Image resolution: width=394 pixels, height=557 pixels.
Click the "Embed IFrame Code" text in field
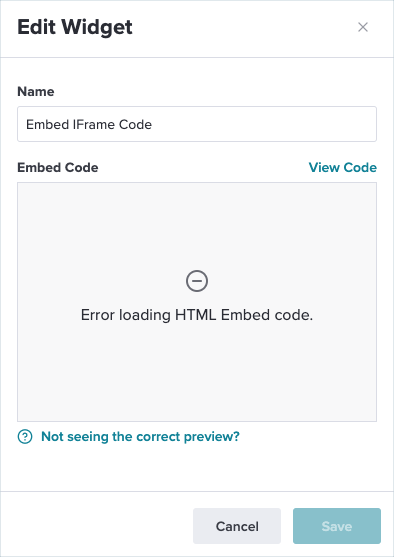pyautogui.click(x=89, y=124)
